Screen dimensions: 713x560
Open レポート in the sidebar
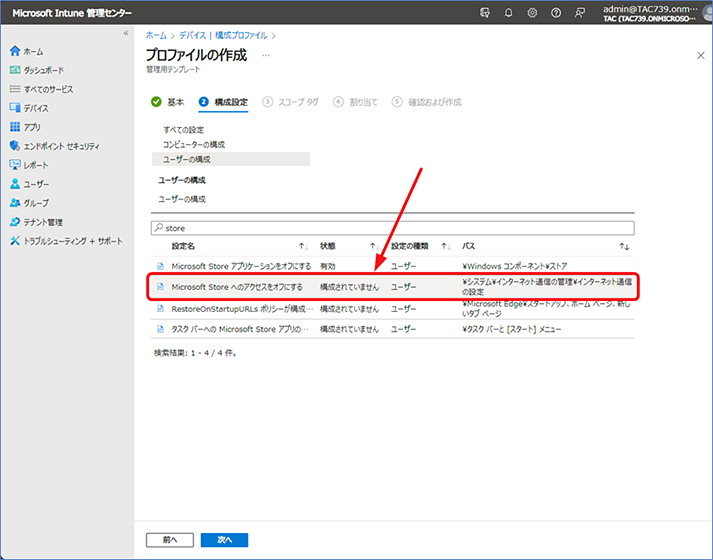point(29,165)
